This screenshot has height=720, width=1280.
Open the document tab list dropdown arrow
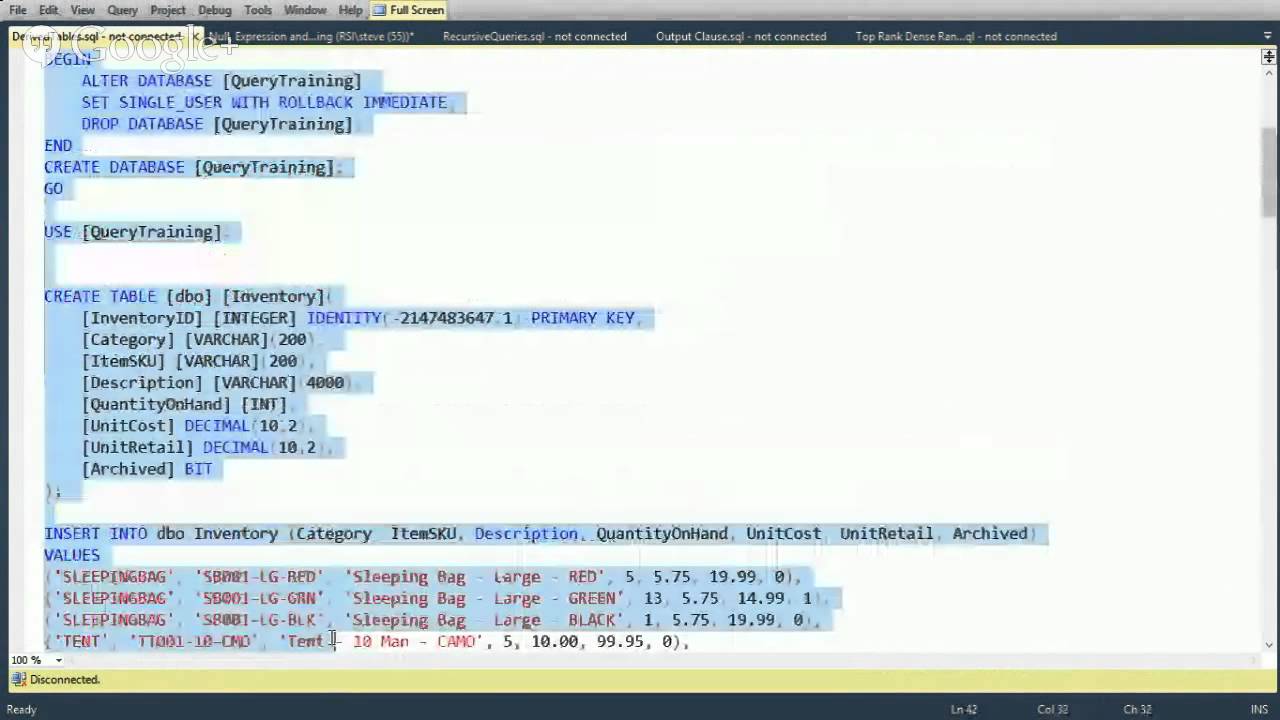[x=1267, y=36]
